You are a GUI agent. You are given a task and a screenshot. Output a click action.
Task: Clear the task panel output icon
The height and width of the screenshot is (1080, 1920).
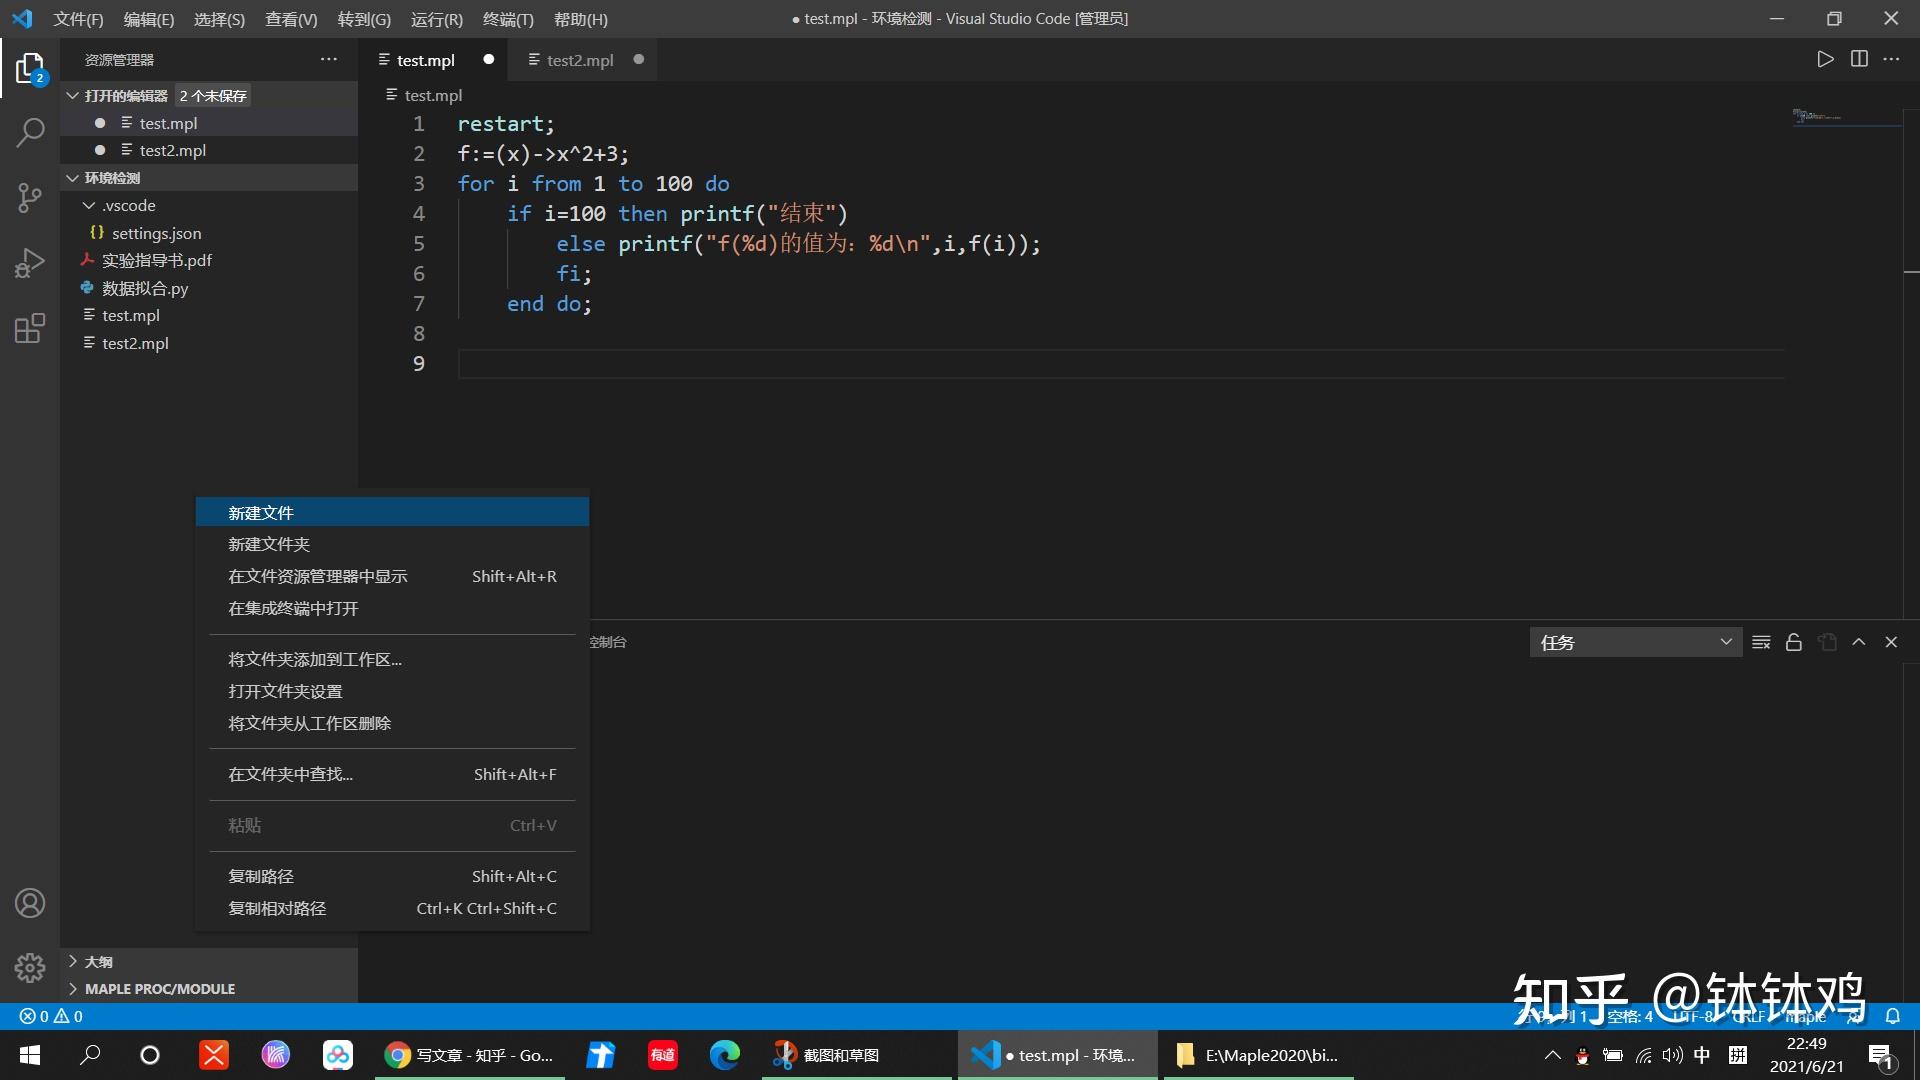pos(1761,642)
